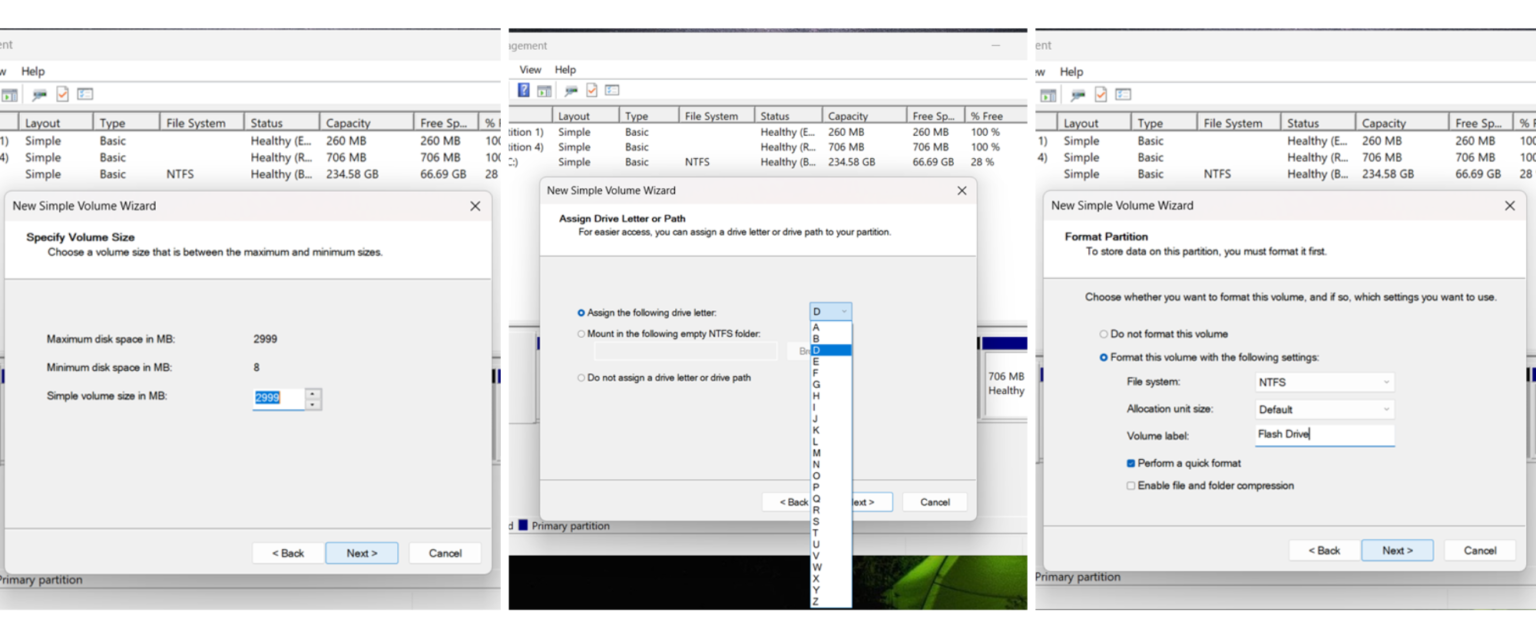This screenshot has width=1536, height=635.
Task: Click the volume size stepper up arrow
Action: pos(312,392)
